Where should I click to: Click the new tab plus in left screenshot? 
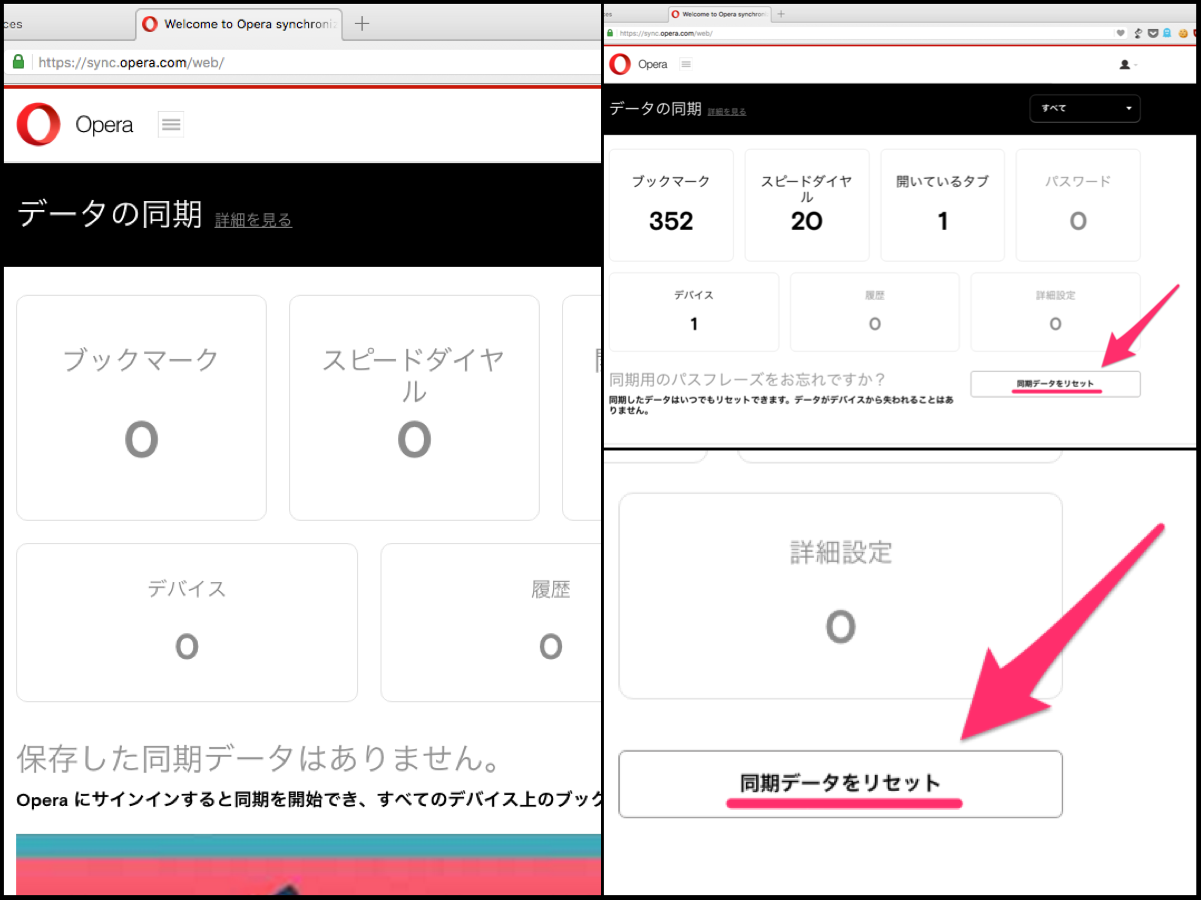[x=362, y=23]
